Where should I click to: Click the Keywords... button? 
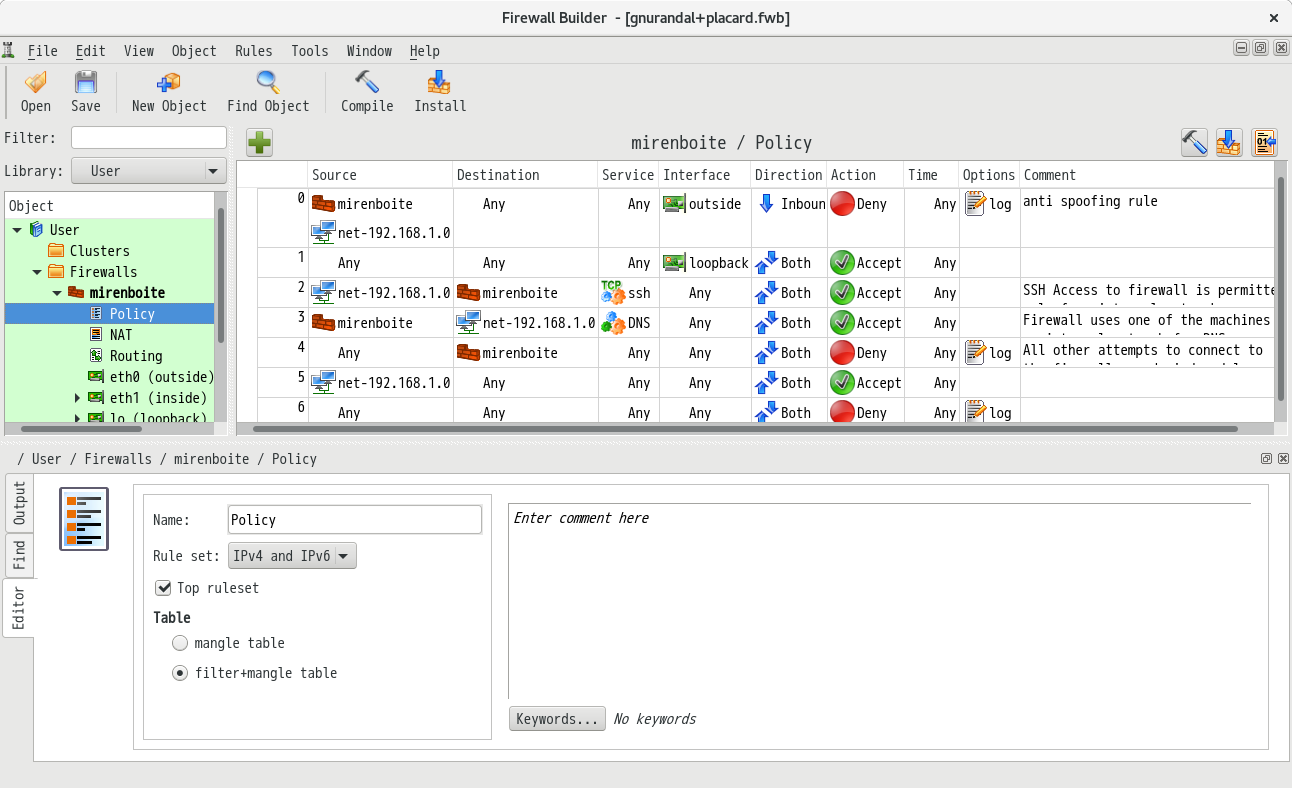(557, 719)
